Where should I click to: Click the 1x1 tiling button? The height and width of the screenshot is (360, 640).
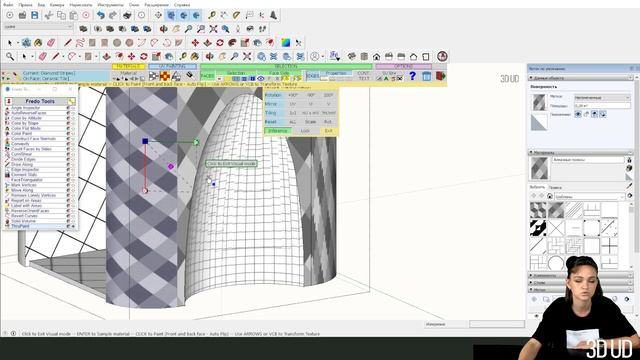[293, 113]
